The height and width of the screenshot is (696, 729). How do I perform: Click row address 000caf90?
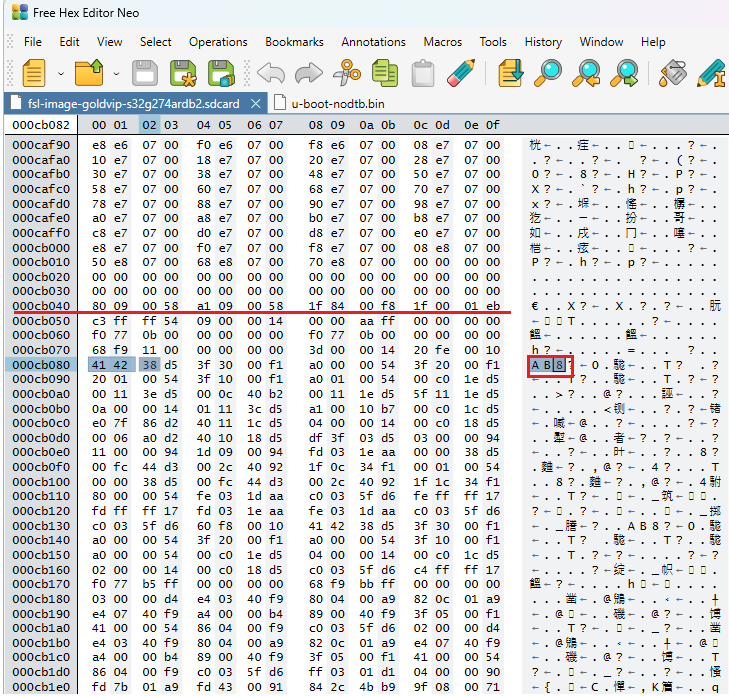pyautogui.click(x=41, y=145)
